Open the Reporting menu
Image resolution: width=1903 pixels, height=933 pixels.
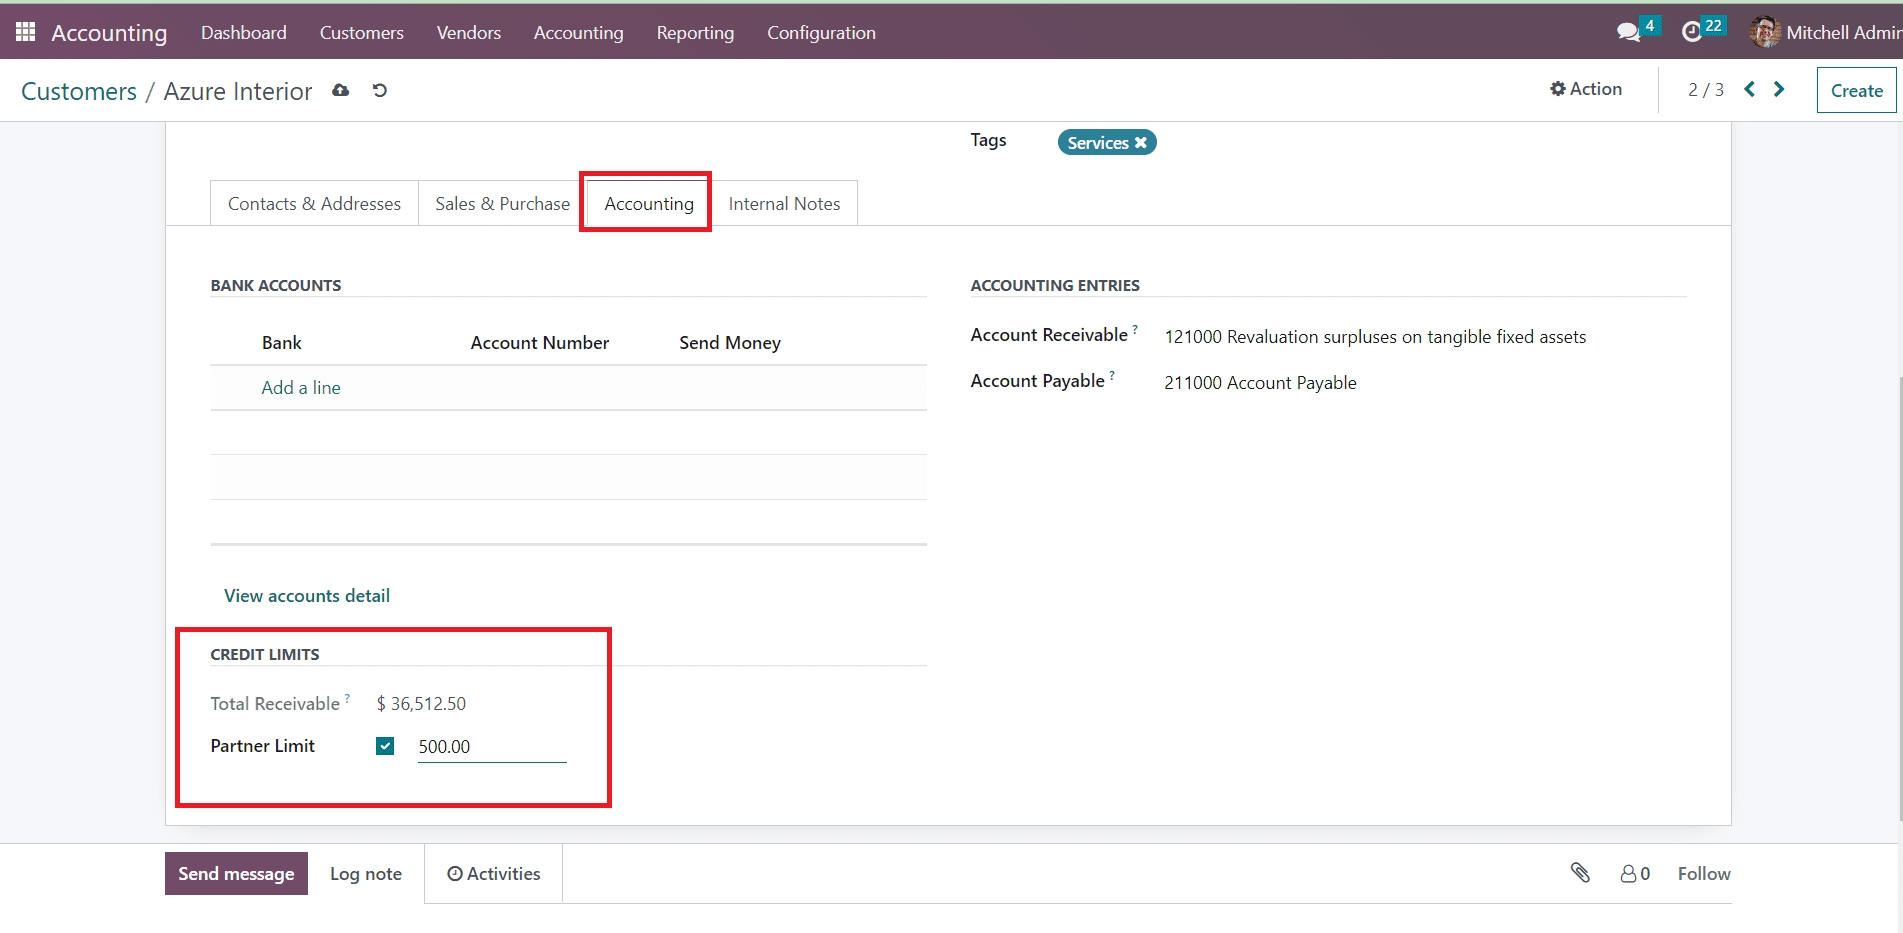(695, 33)
